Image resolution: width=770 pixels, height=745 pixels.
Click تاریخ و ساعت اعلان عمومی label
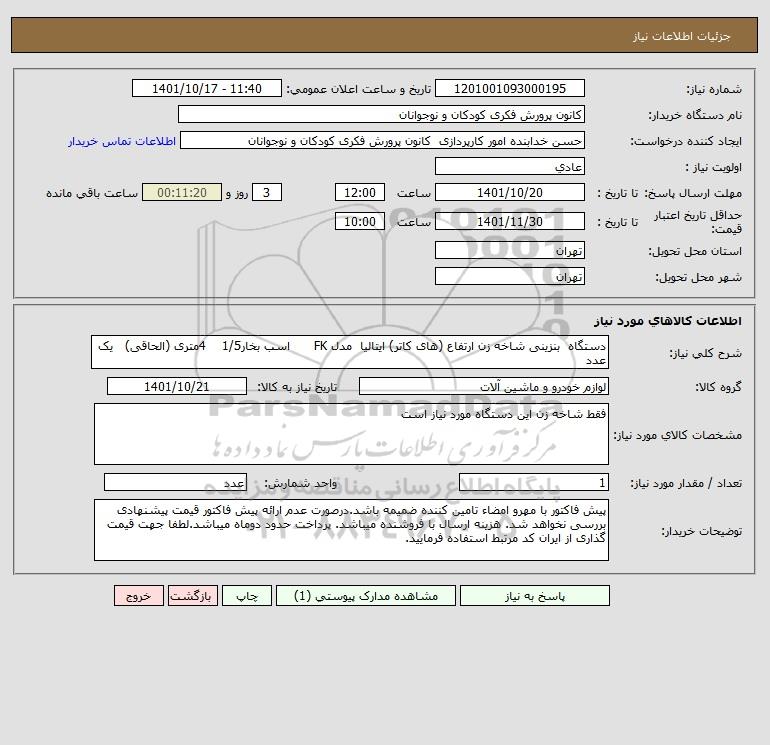point(358,89)
